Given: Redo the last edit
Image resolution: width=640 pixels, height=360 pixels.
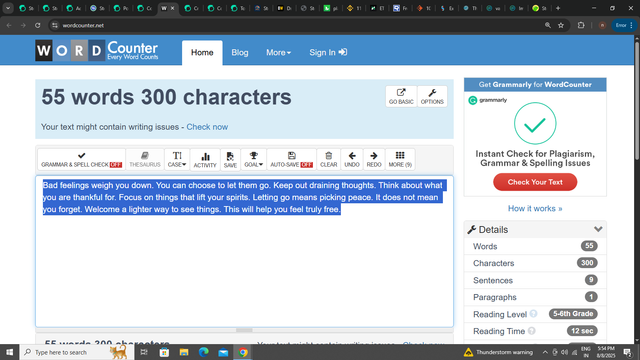Looking at the screenshot, I should (x=374, y=160).
